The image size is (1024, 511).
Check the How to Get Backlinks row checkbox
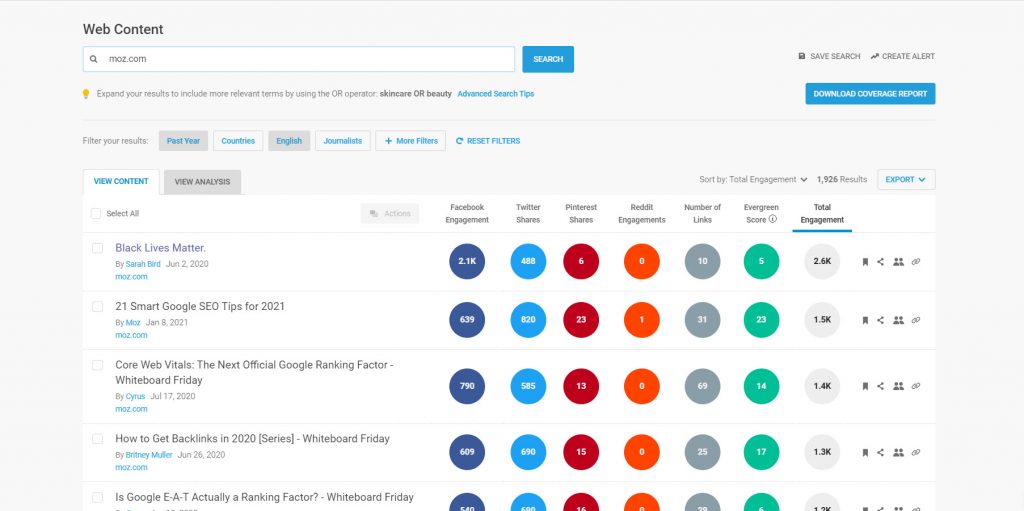pos(97,439)
